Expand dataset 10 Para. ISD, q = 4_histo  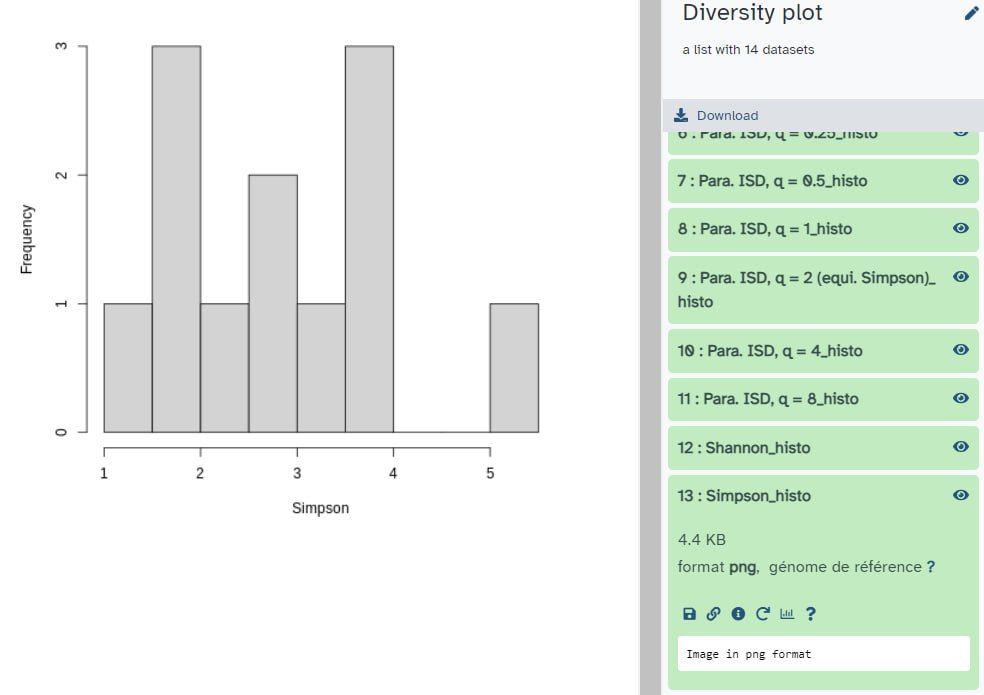point(770,350)
